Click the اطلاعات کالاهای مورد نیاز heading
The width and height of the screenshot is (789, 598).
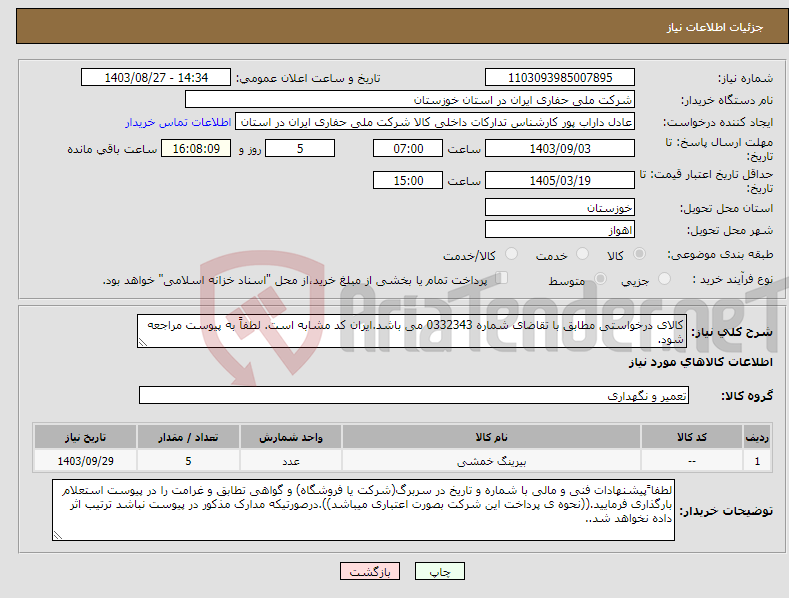(700, 362)
